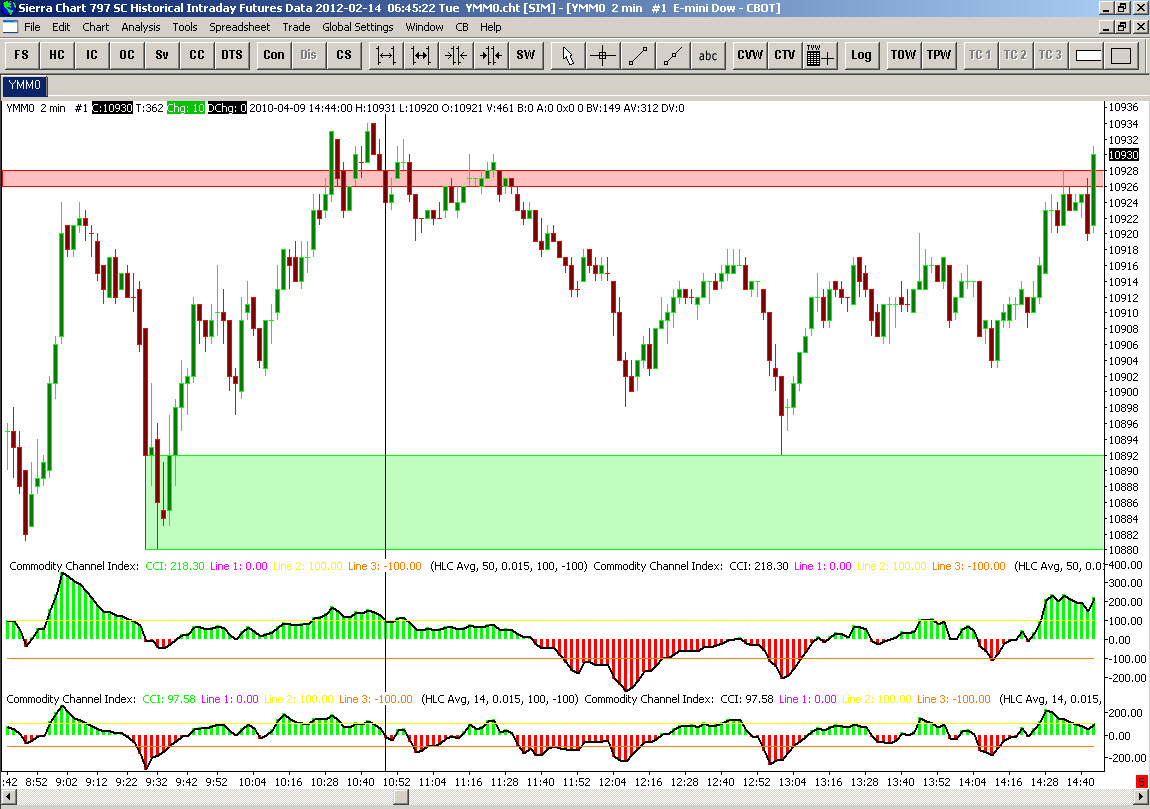This screenshot has height=809, width=1150.
Task: Click the C:10930 close value label
Action: coord(112,108)
